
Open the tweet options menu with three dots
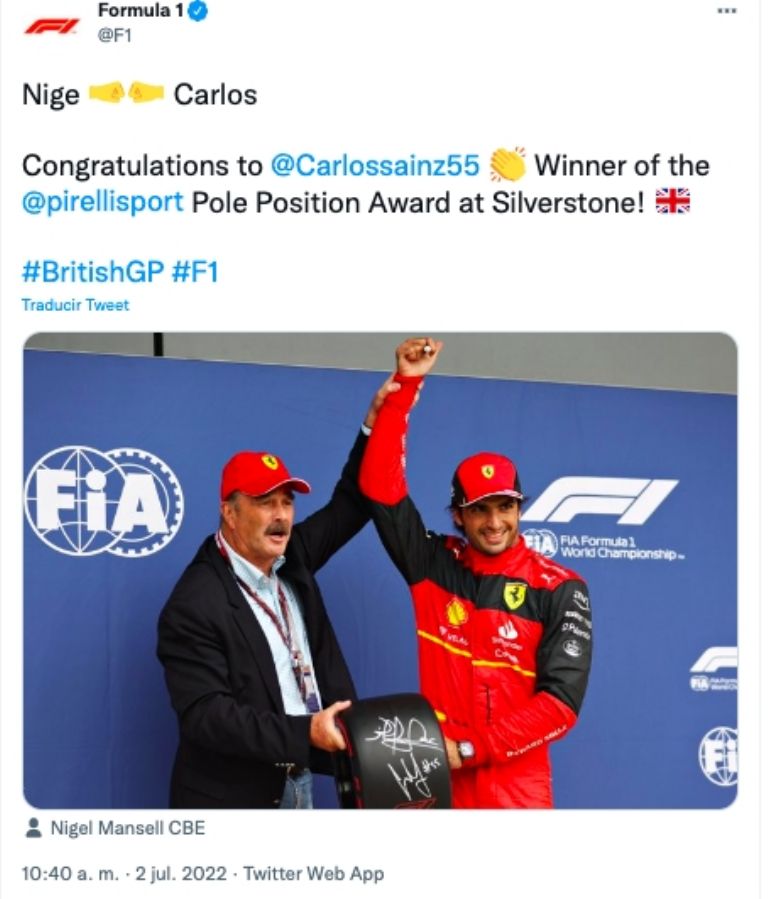coord(727,9)
